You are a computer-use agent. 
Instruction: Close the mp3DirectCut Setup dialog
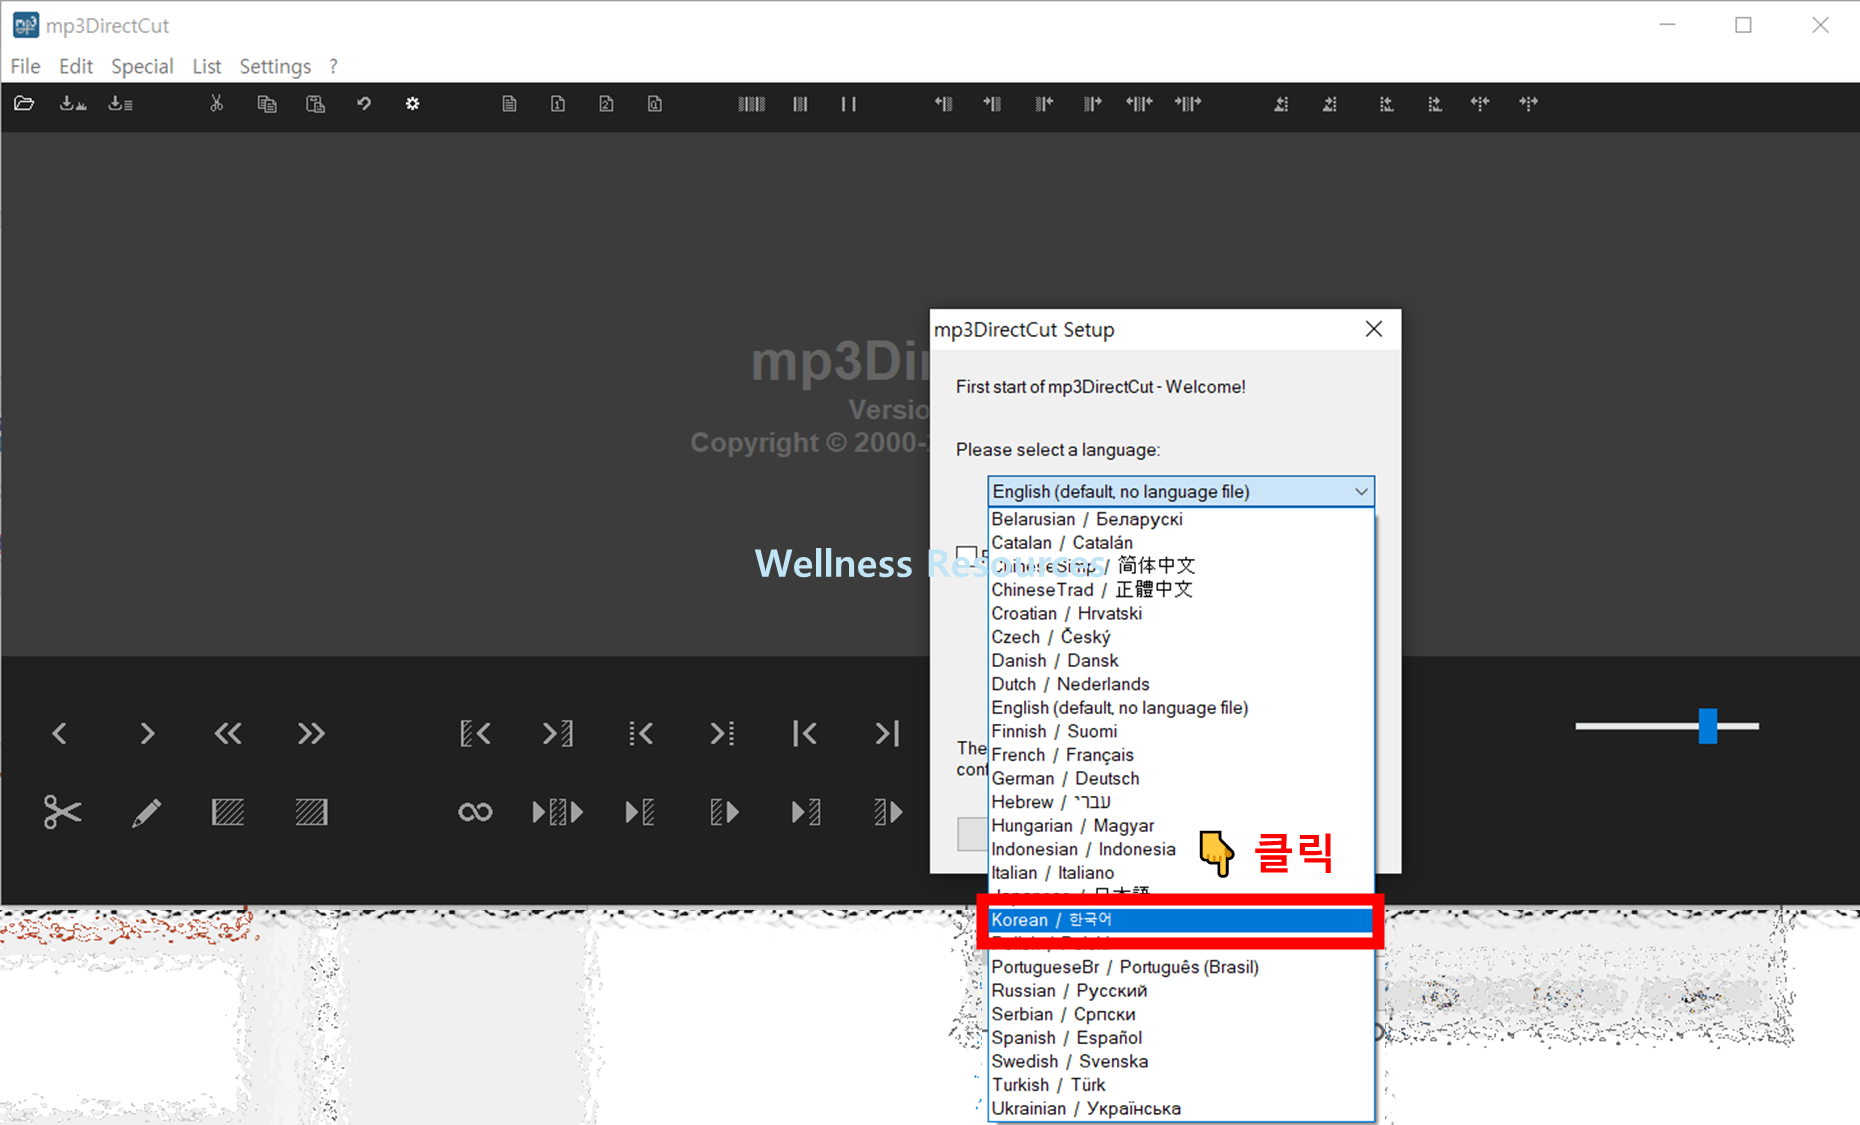click(x=1374, y=329)
